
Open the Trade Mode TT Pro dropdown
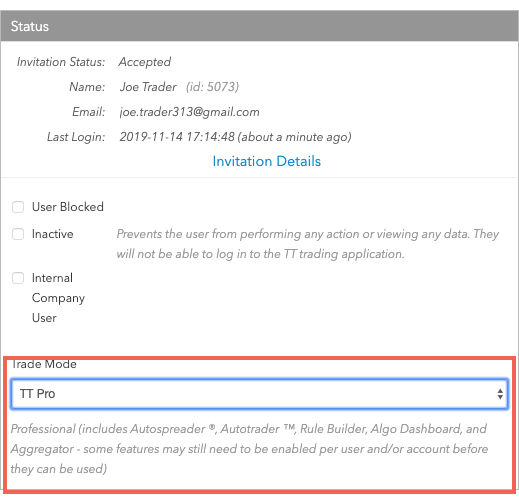(x=259, y=394)
